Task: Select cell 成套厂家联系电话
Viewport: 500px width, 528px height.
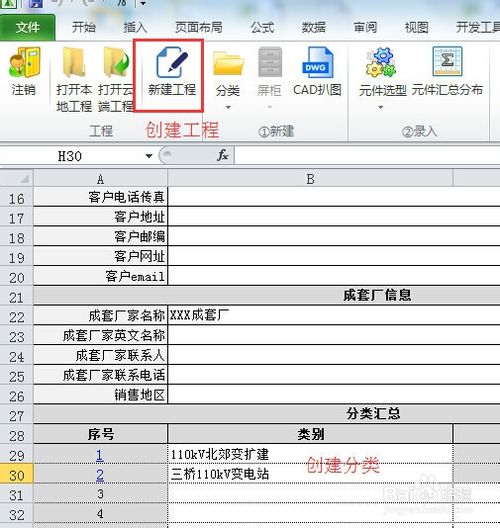Action: [x=100, y=375]
